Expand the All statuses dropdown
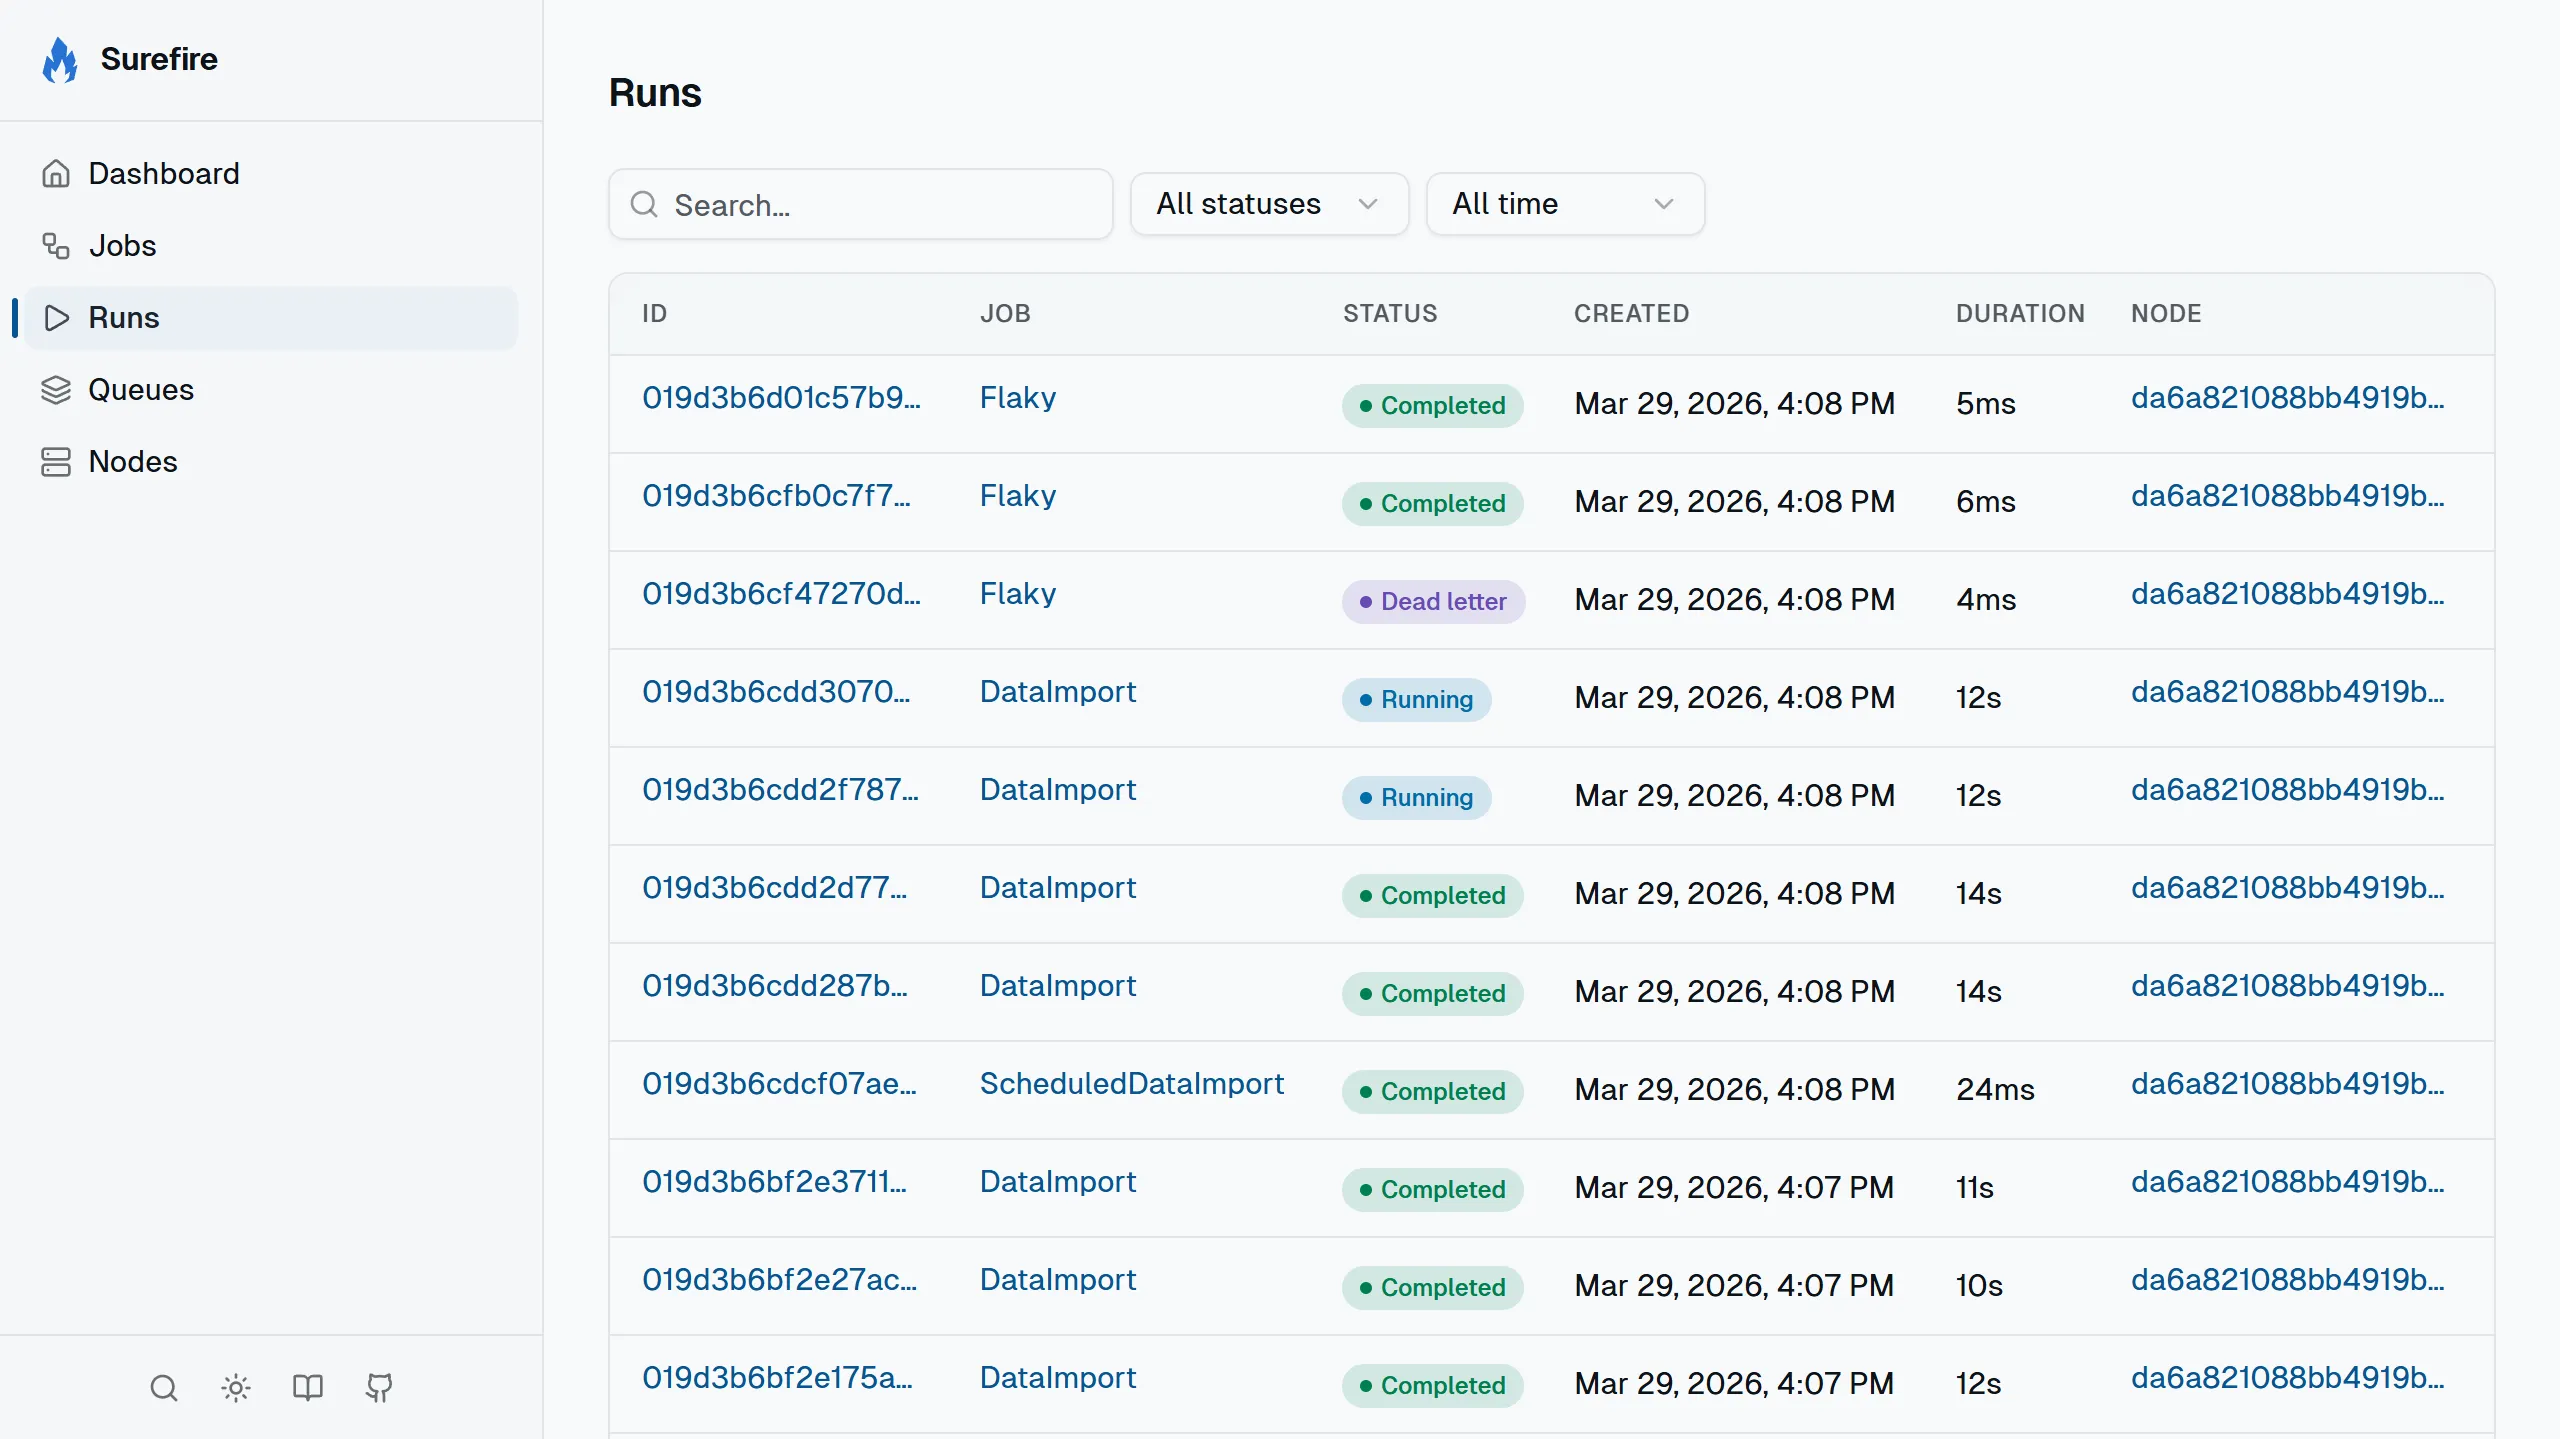This screenshot has width=2560, height=1439. (x=1269, y=204)
